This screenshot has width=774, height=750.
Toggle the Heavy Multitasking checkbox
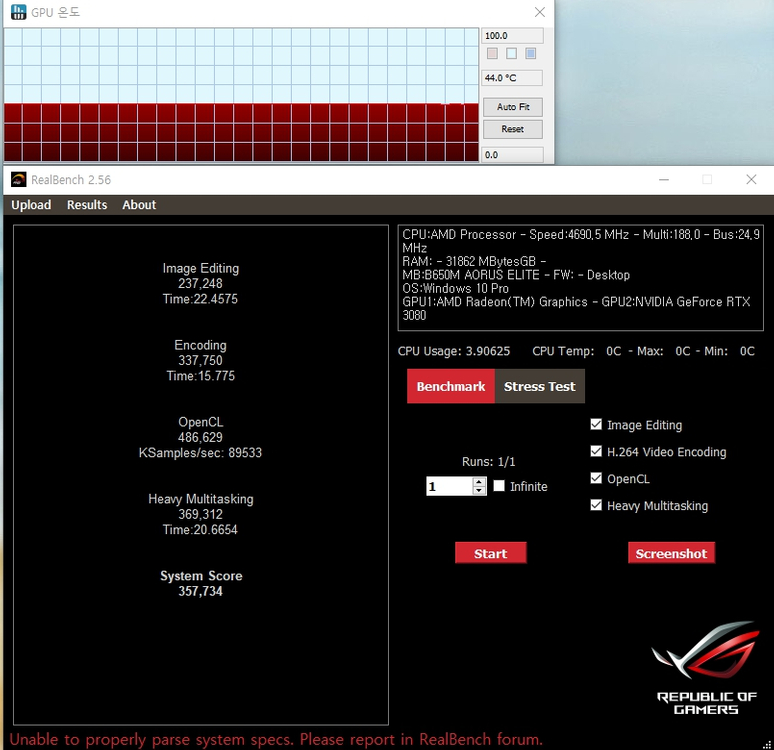click(596, 505)
